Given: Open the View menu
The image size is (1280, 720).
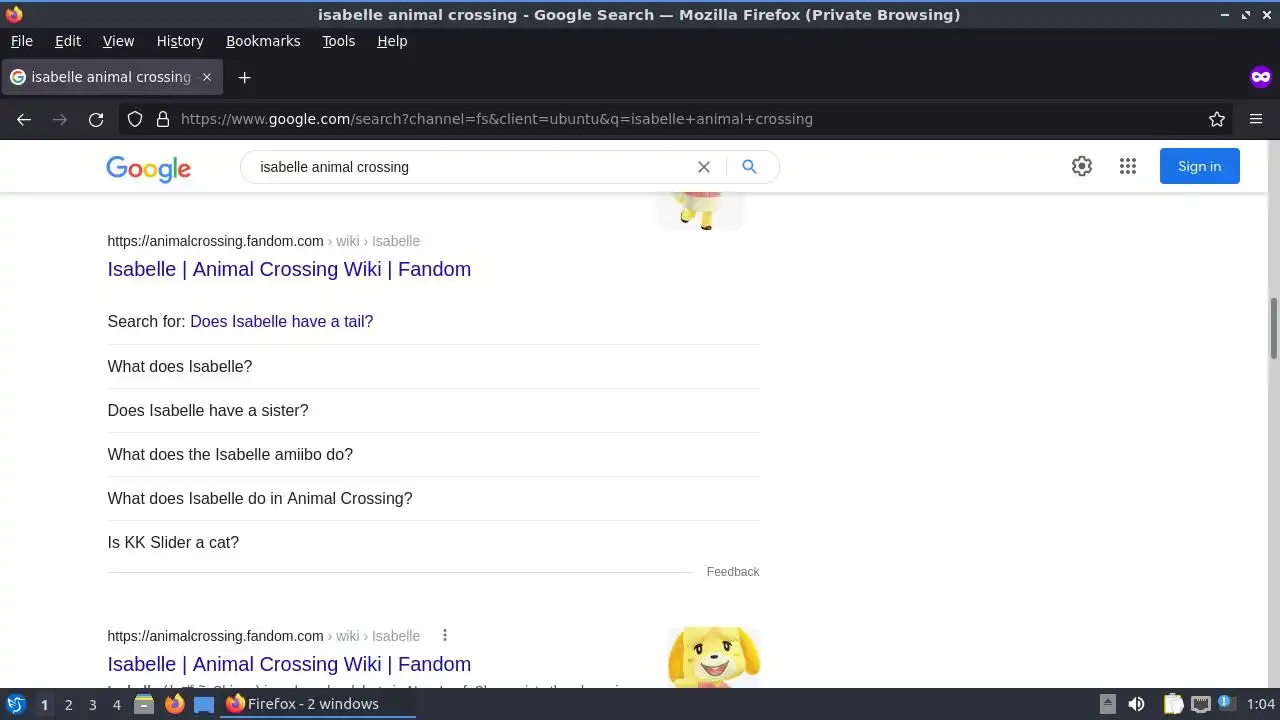Looking at the screenshot, I should 118,41.
